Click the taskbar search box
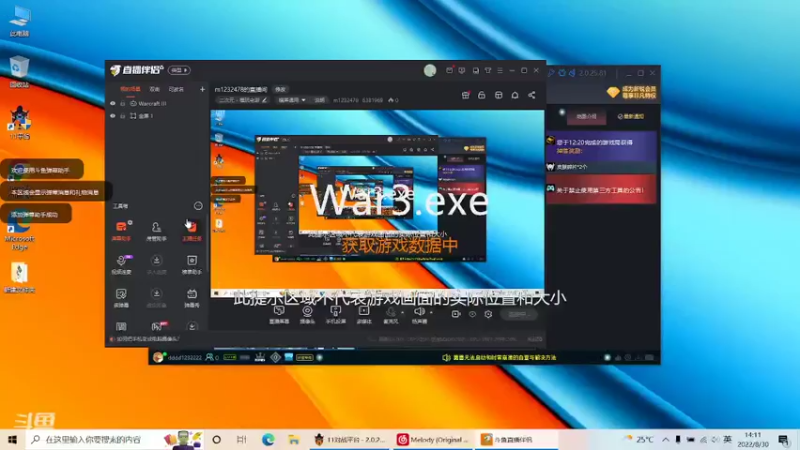The image size is (800, 450). pos(115,439)
